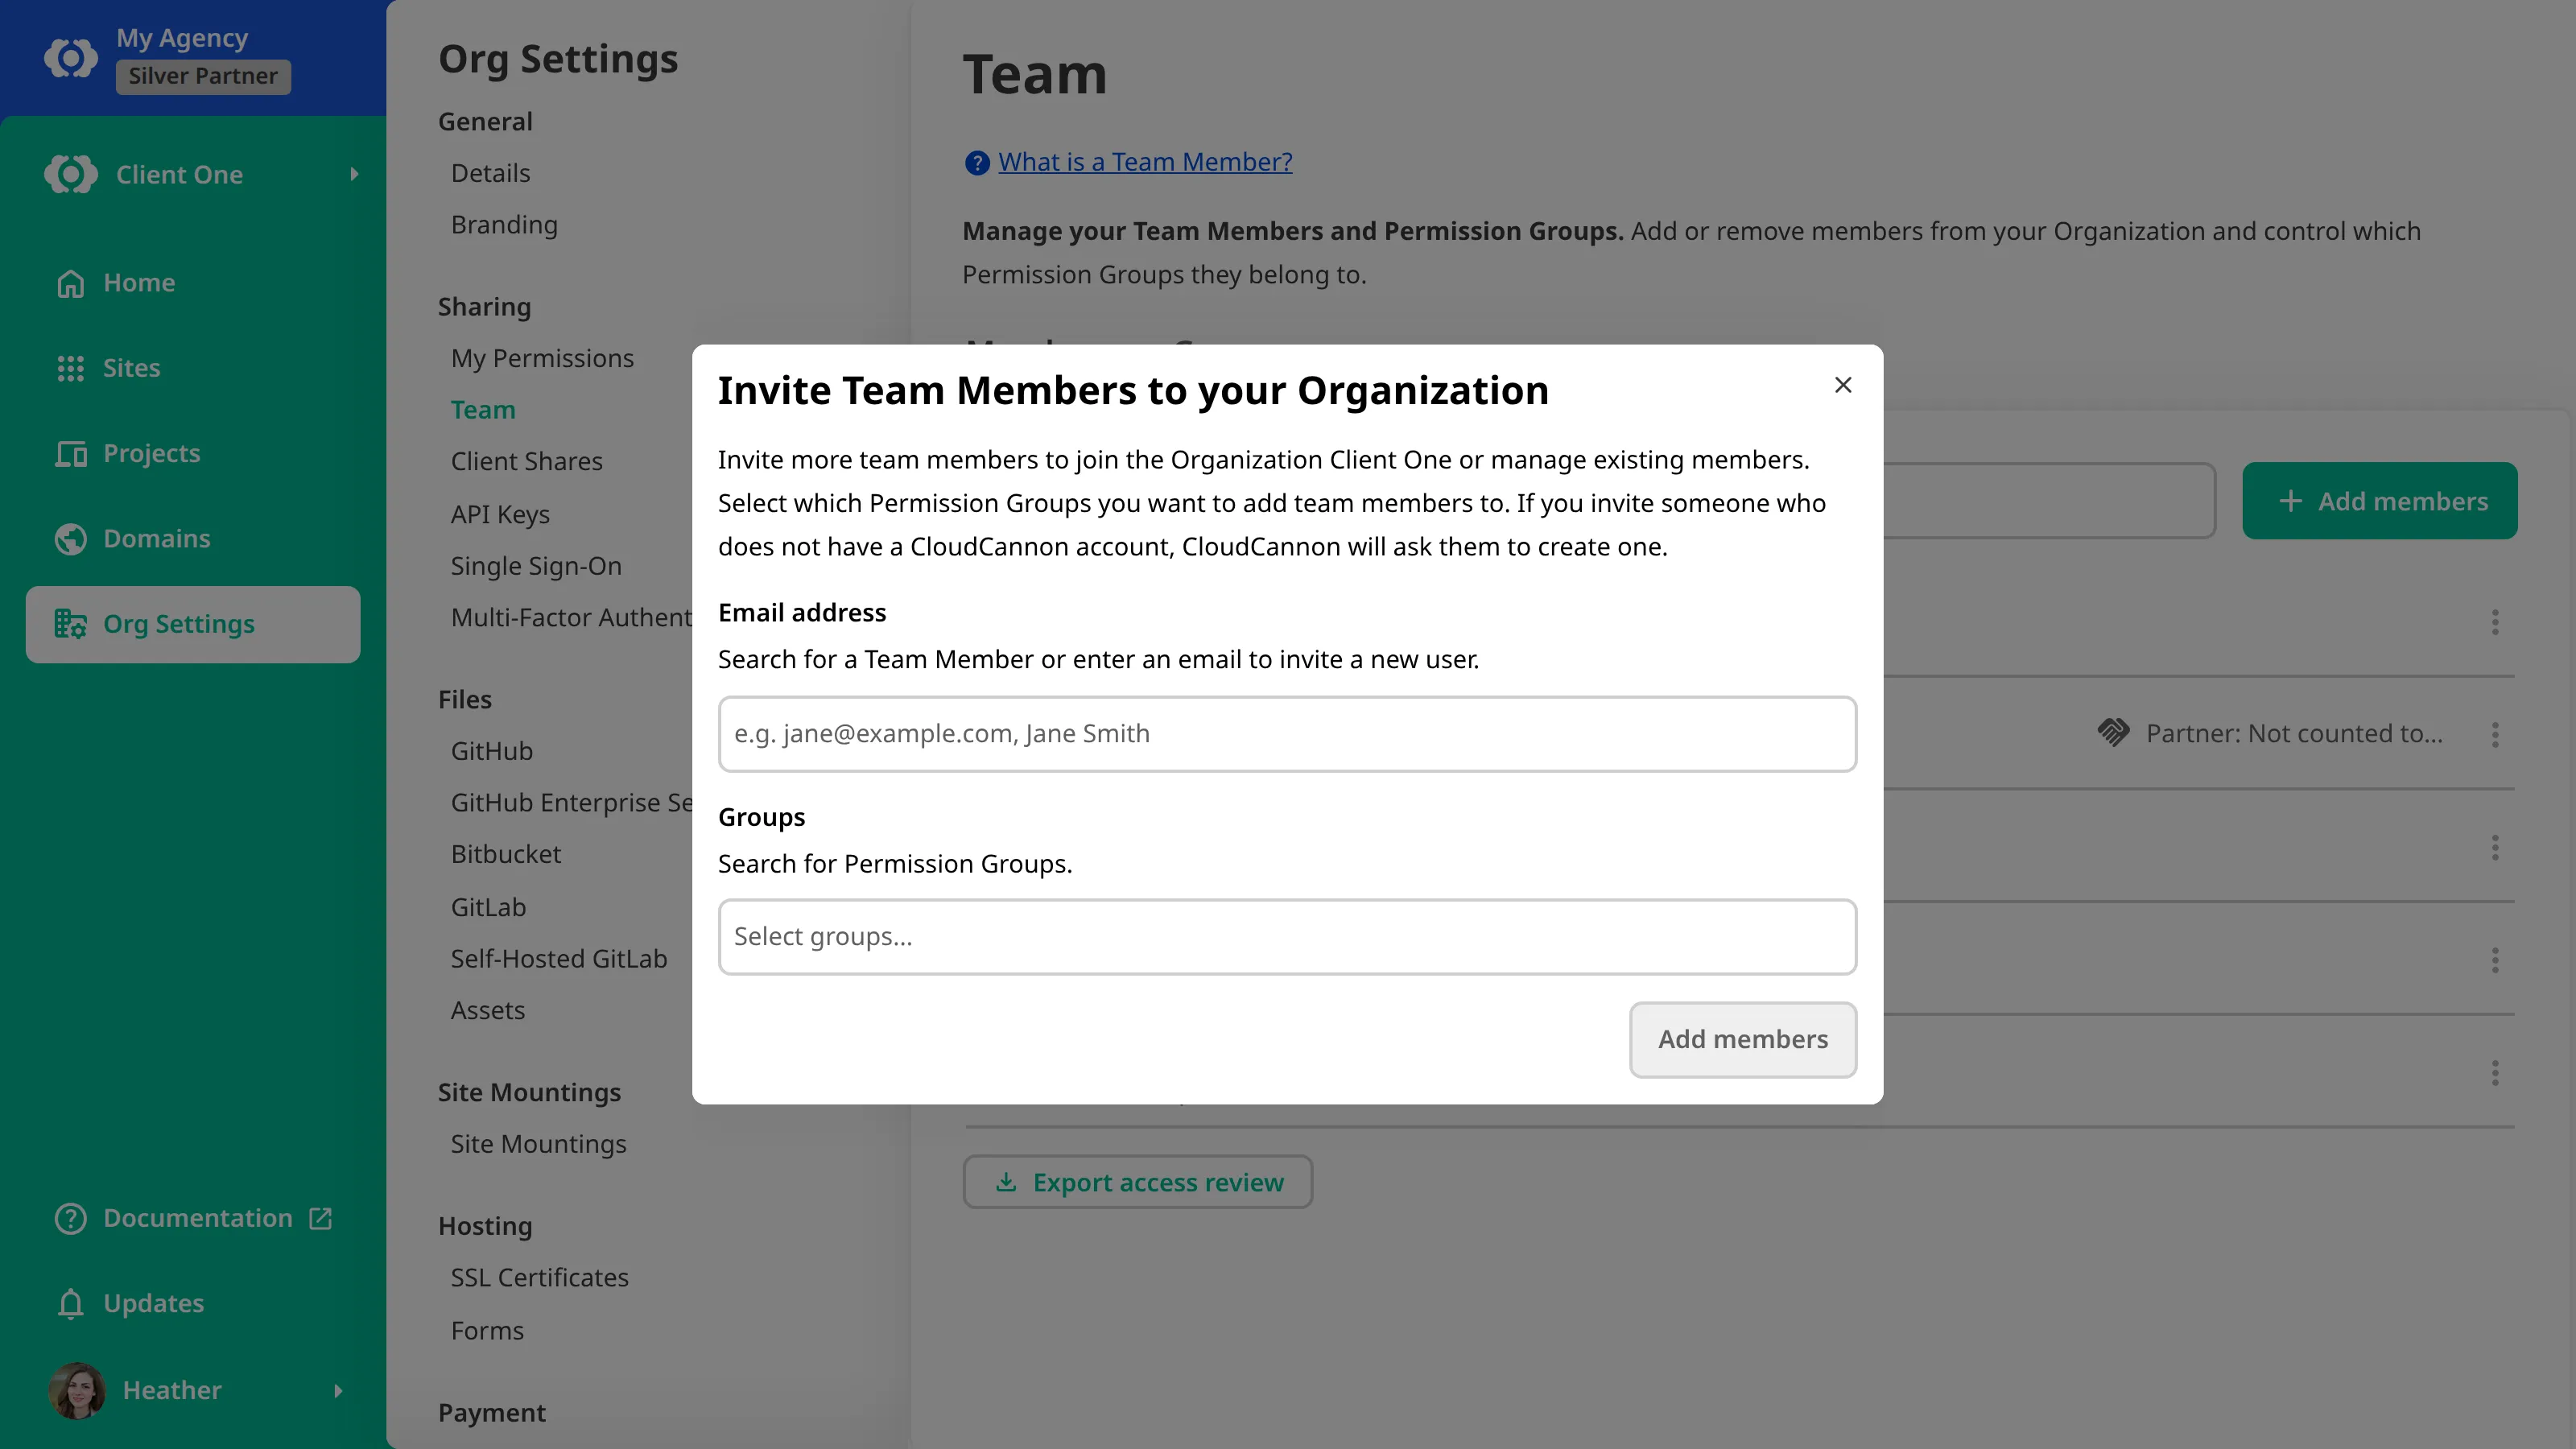The height and width of the screenshot is (1449, 2576).
Task: Click the Org Settings building icon
Action: tap(70, 624)
